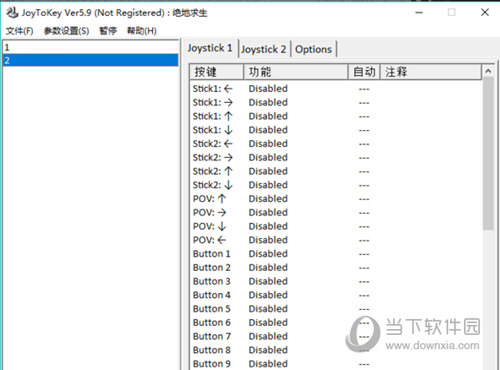Select profile 2 in the profile list
Viewport: 500px width, 370px height.
(x=90, y=60)
